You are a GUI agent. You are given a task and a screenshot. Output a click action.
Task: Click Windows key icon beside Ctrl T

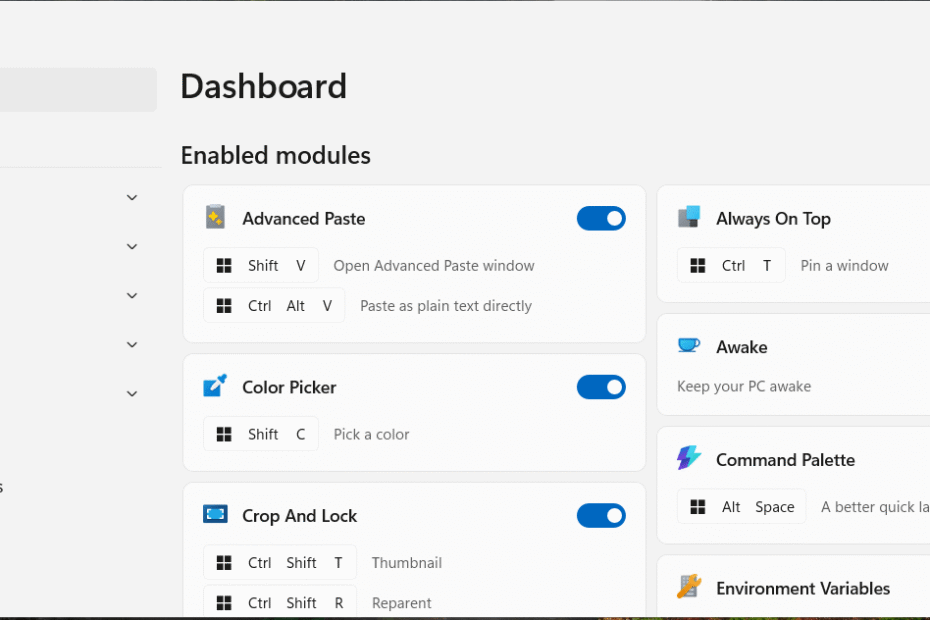point(698,265)
